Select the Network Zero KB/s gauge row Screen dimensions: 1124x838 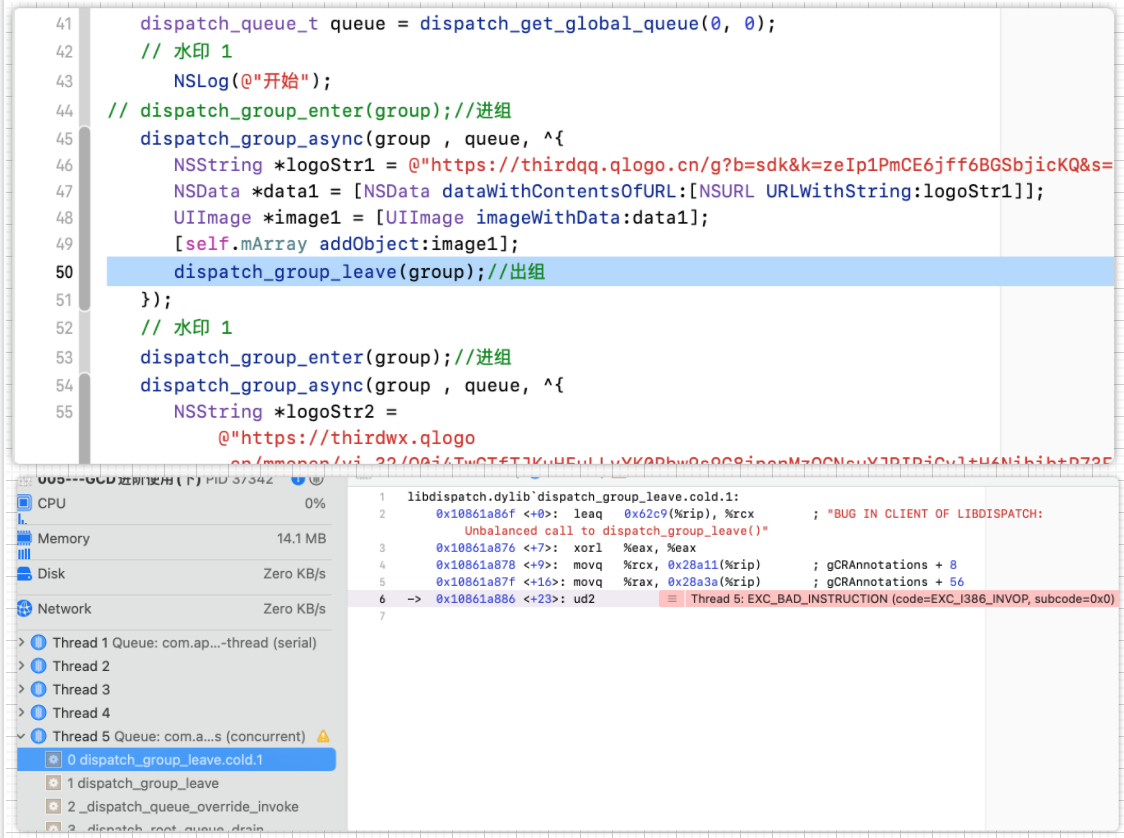tap(176, 609)
